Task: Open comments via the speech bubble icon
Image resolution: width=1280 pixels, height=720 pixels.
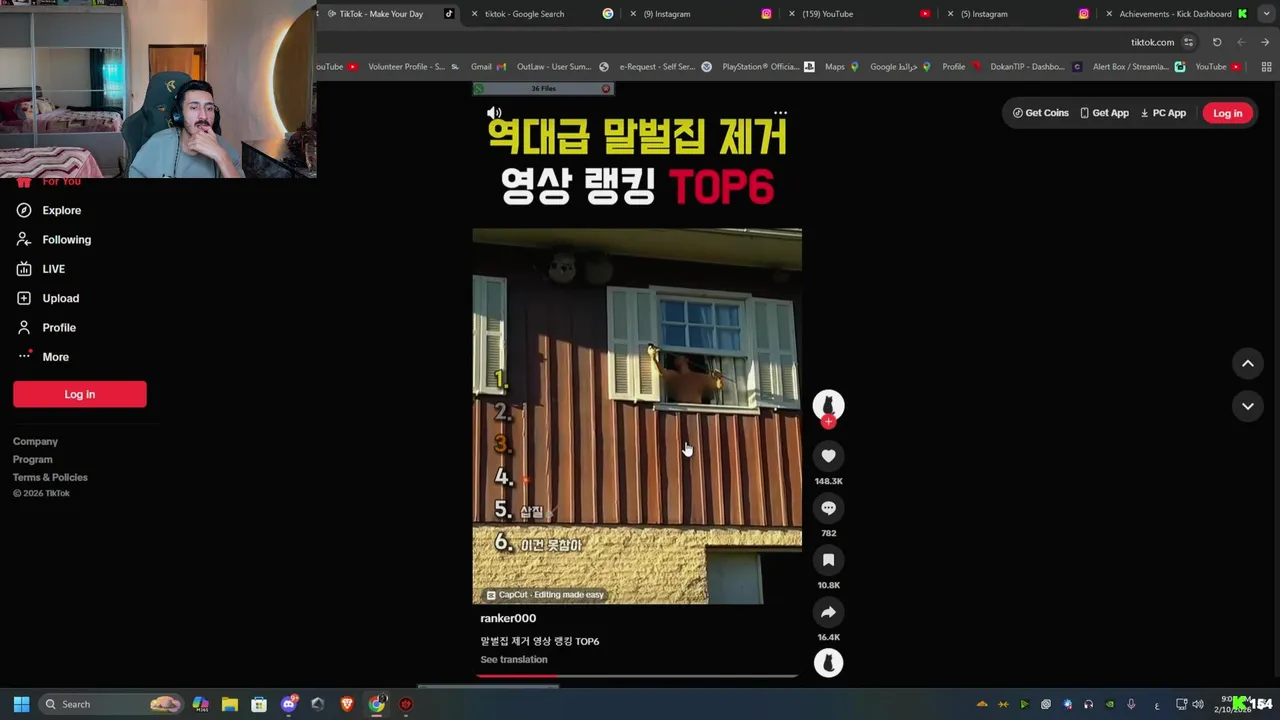Action: [828, 508]
